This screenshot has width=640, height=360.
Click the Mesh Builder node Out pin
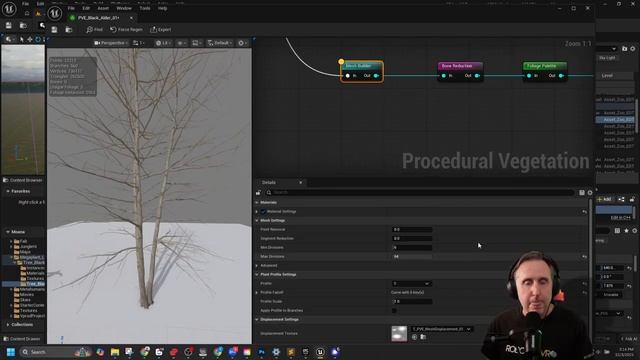click(376, 76)
